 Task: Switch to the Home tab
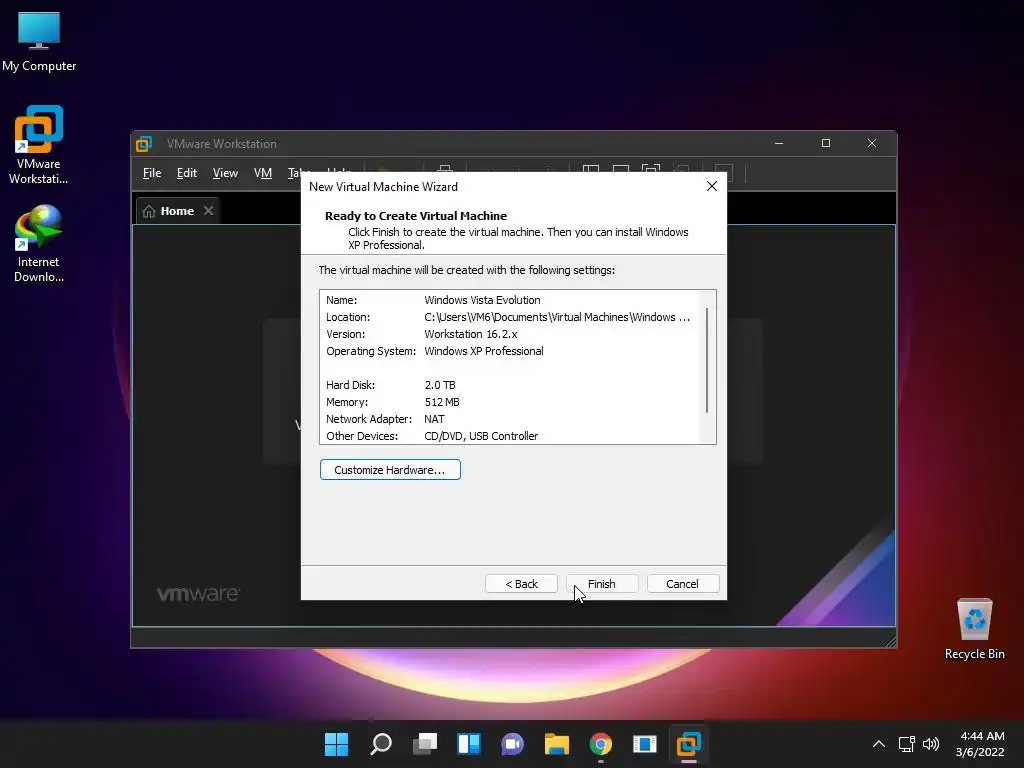click(x=177, y=211)
